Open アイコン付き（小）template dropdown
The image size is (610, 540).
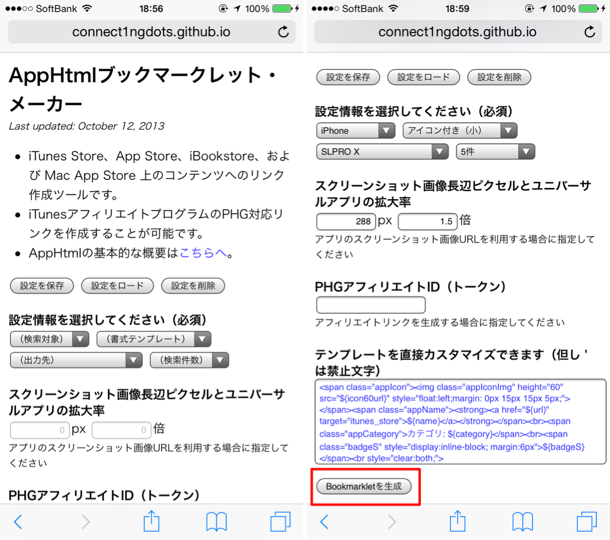click(x=460, y=131)
